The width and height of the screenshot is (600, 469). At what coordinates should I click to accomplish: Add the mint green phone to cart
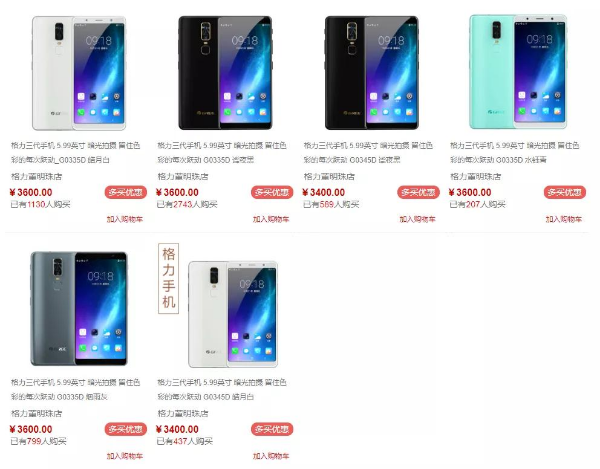click(x=564, y=219)
